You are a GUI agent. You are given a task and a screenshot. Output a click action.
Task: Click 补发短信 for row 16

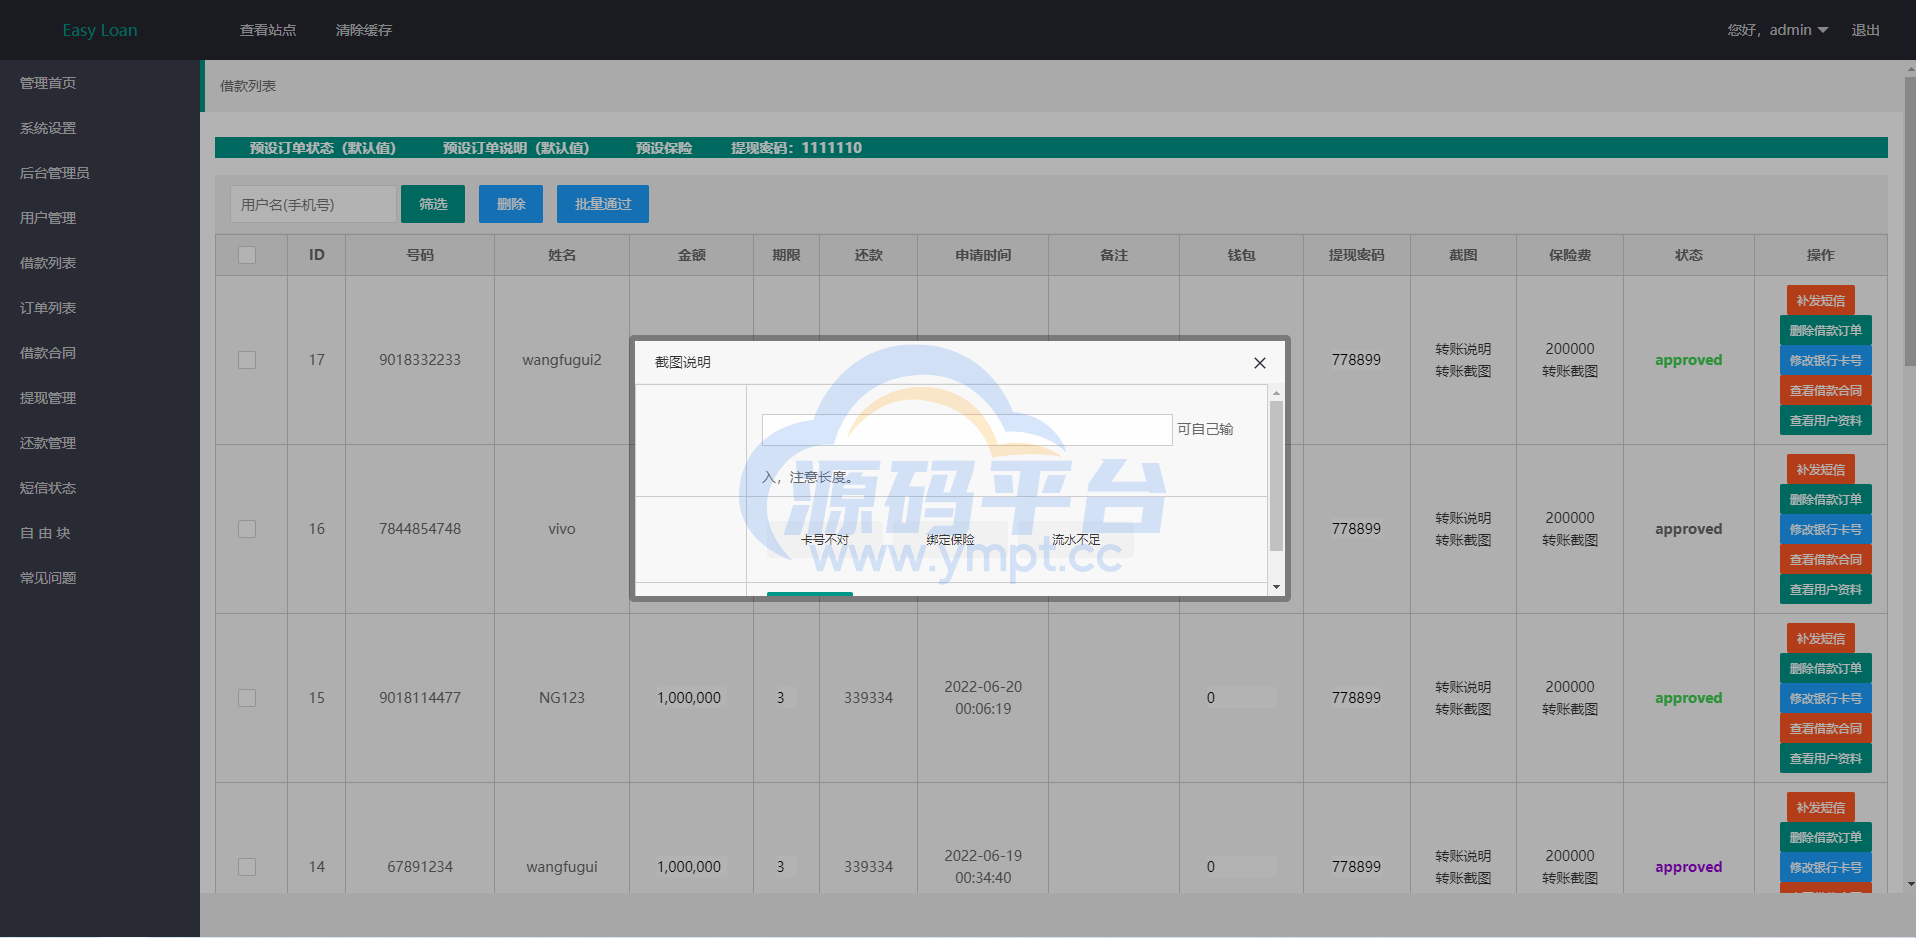(x=1821, y=469)
